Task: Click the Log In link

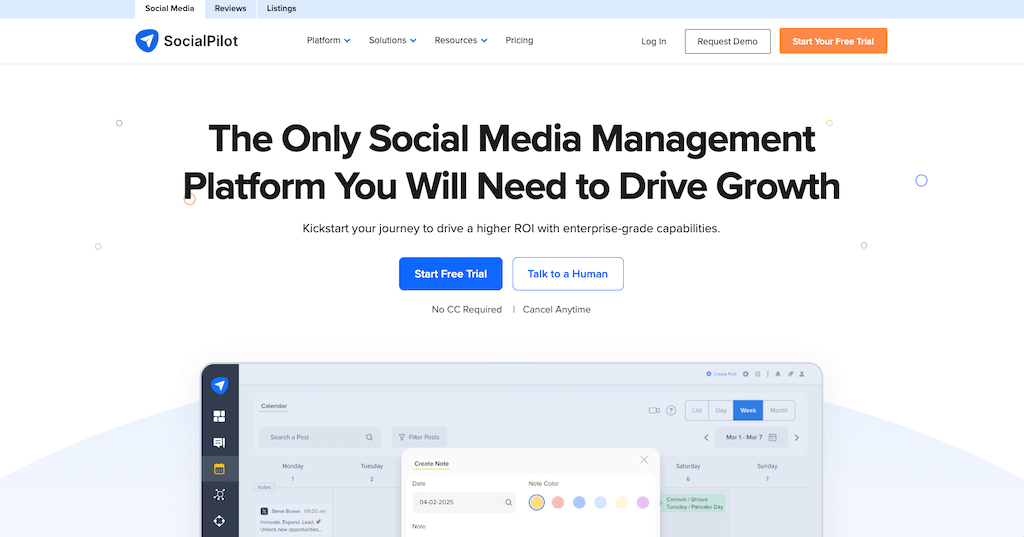Action: 654,41
